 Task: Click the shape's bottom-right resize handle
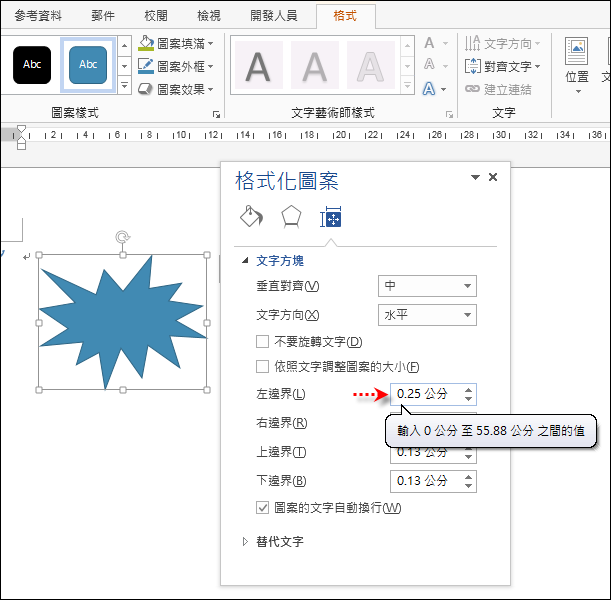tap(207, 390)
